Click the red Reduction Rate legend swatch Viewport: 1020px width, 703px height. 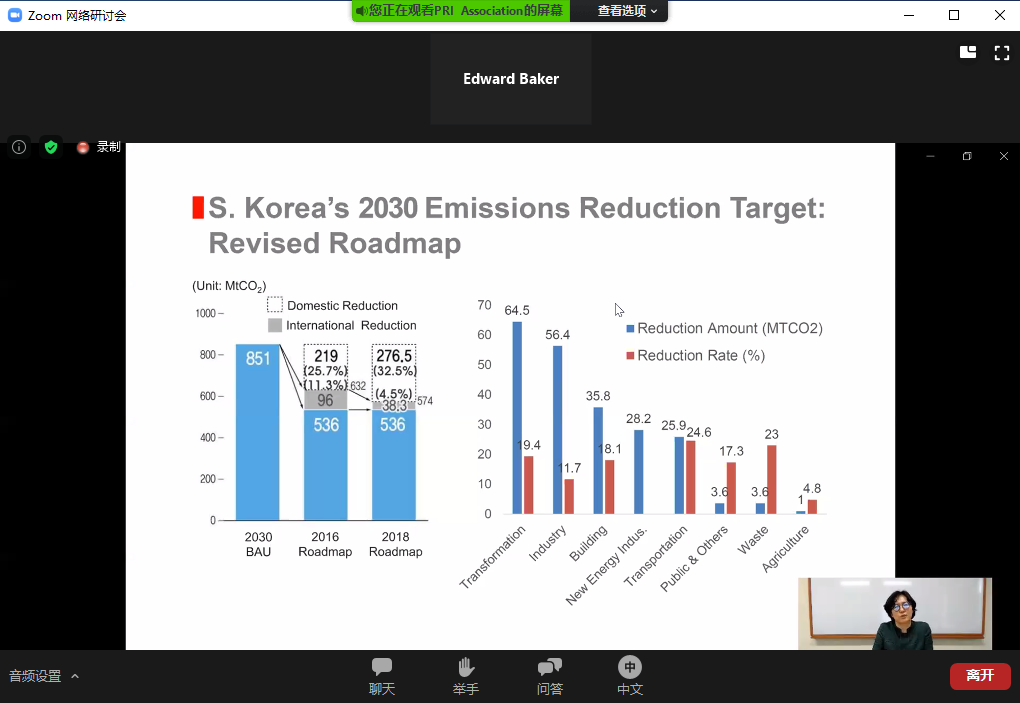pyautogui.click(x=630, y=356)
